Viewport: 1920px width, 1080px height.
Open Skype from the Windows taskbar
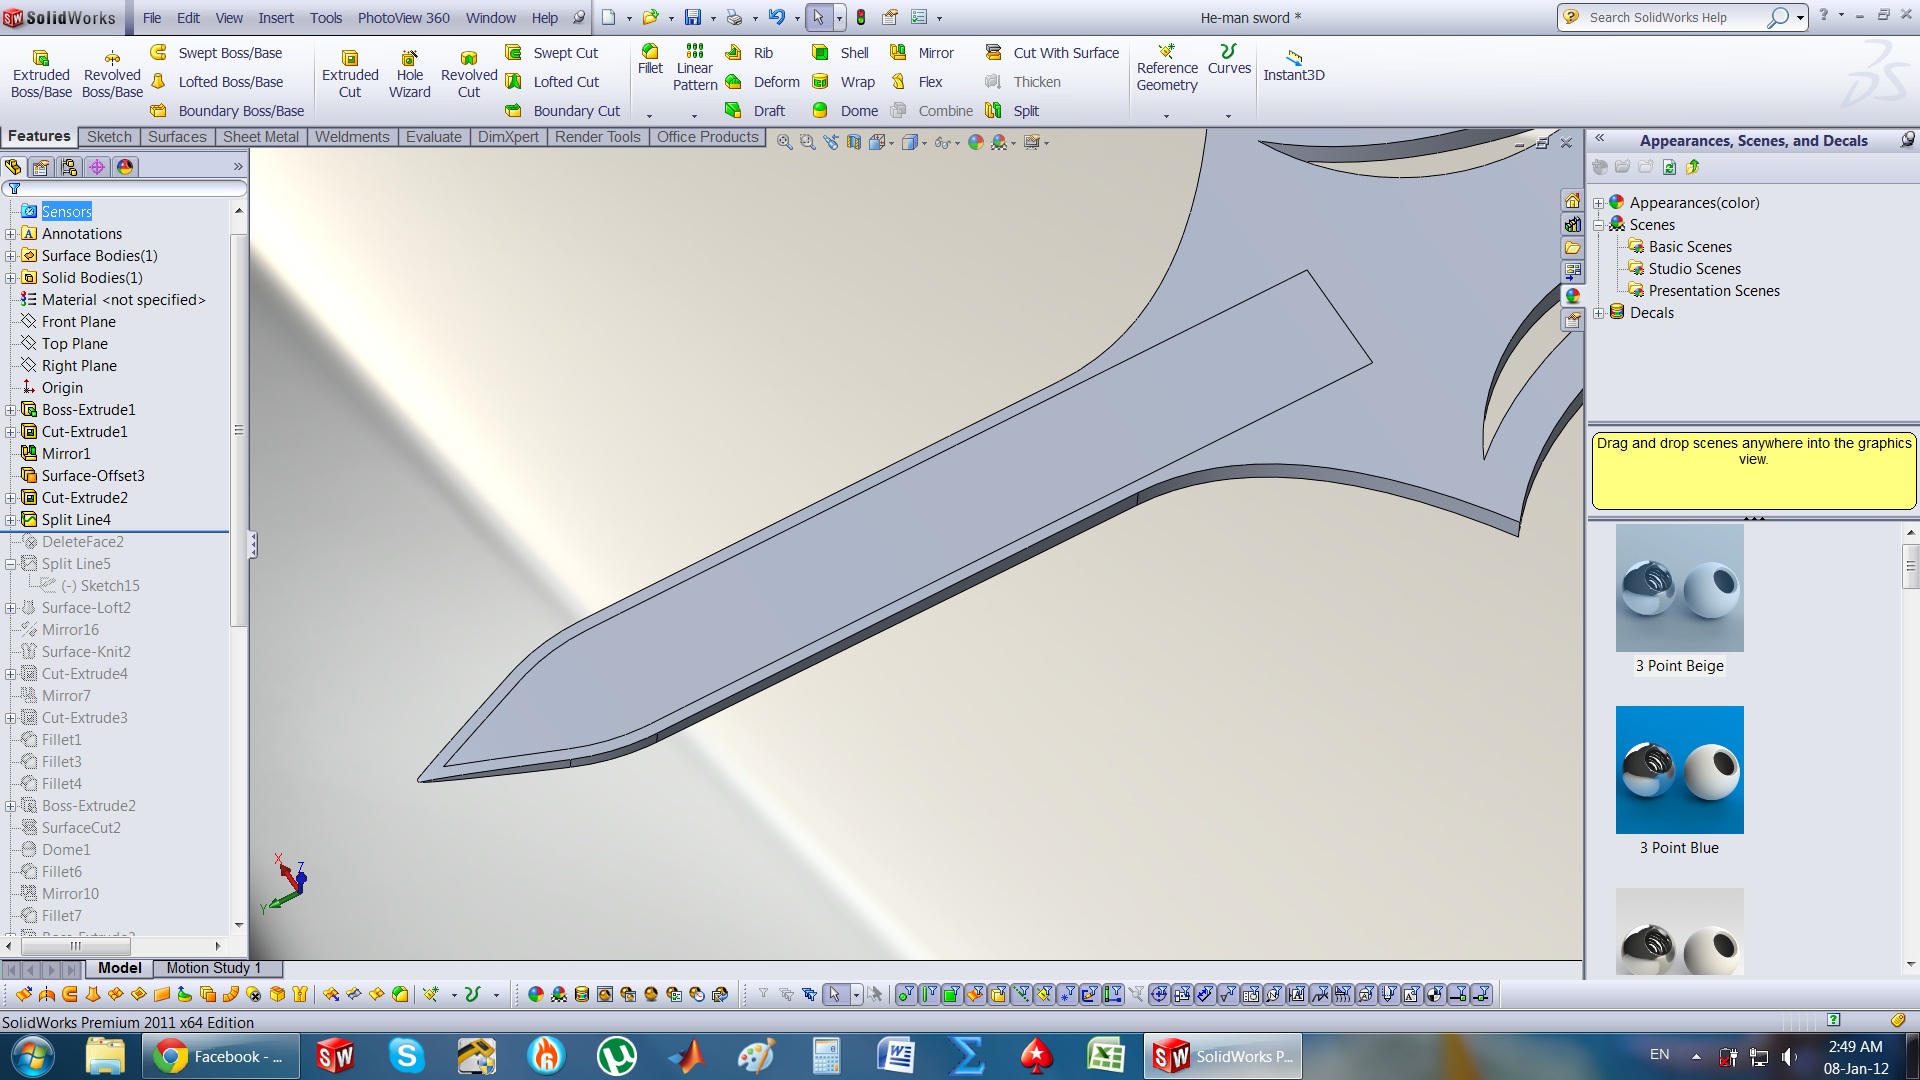pyautogui.click(x=406, y=1056)
